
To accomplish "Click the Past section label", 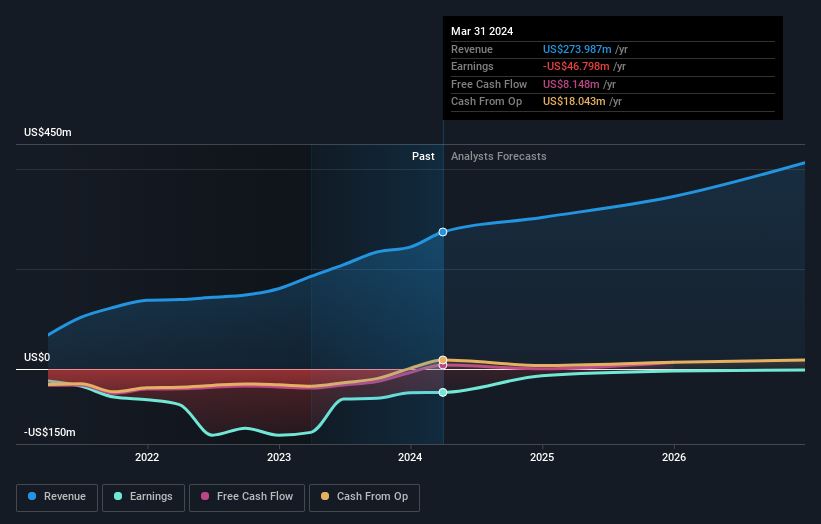I will [423, 157].
